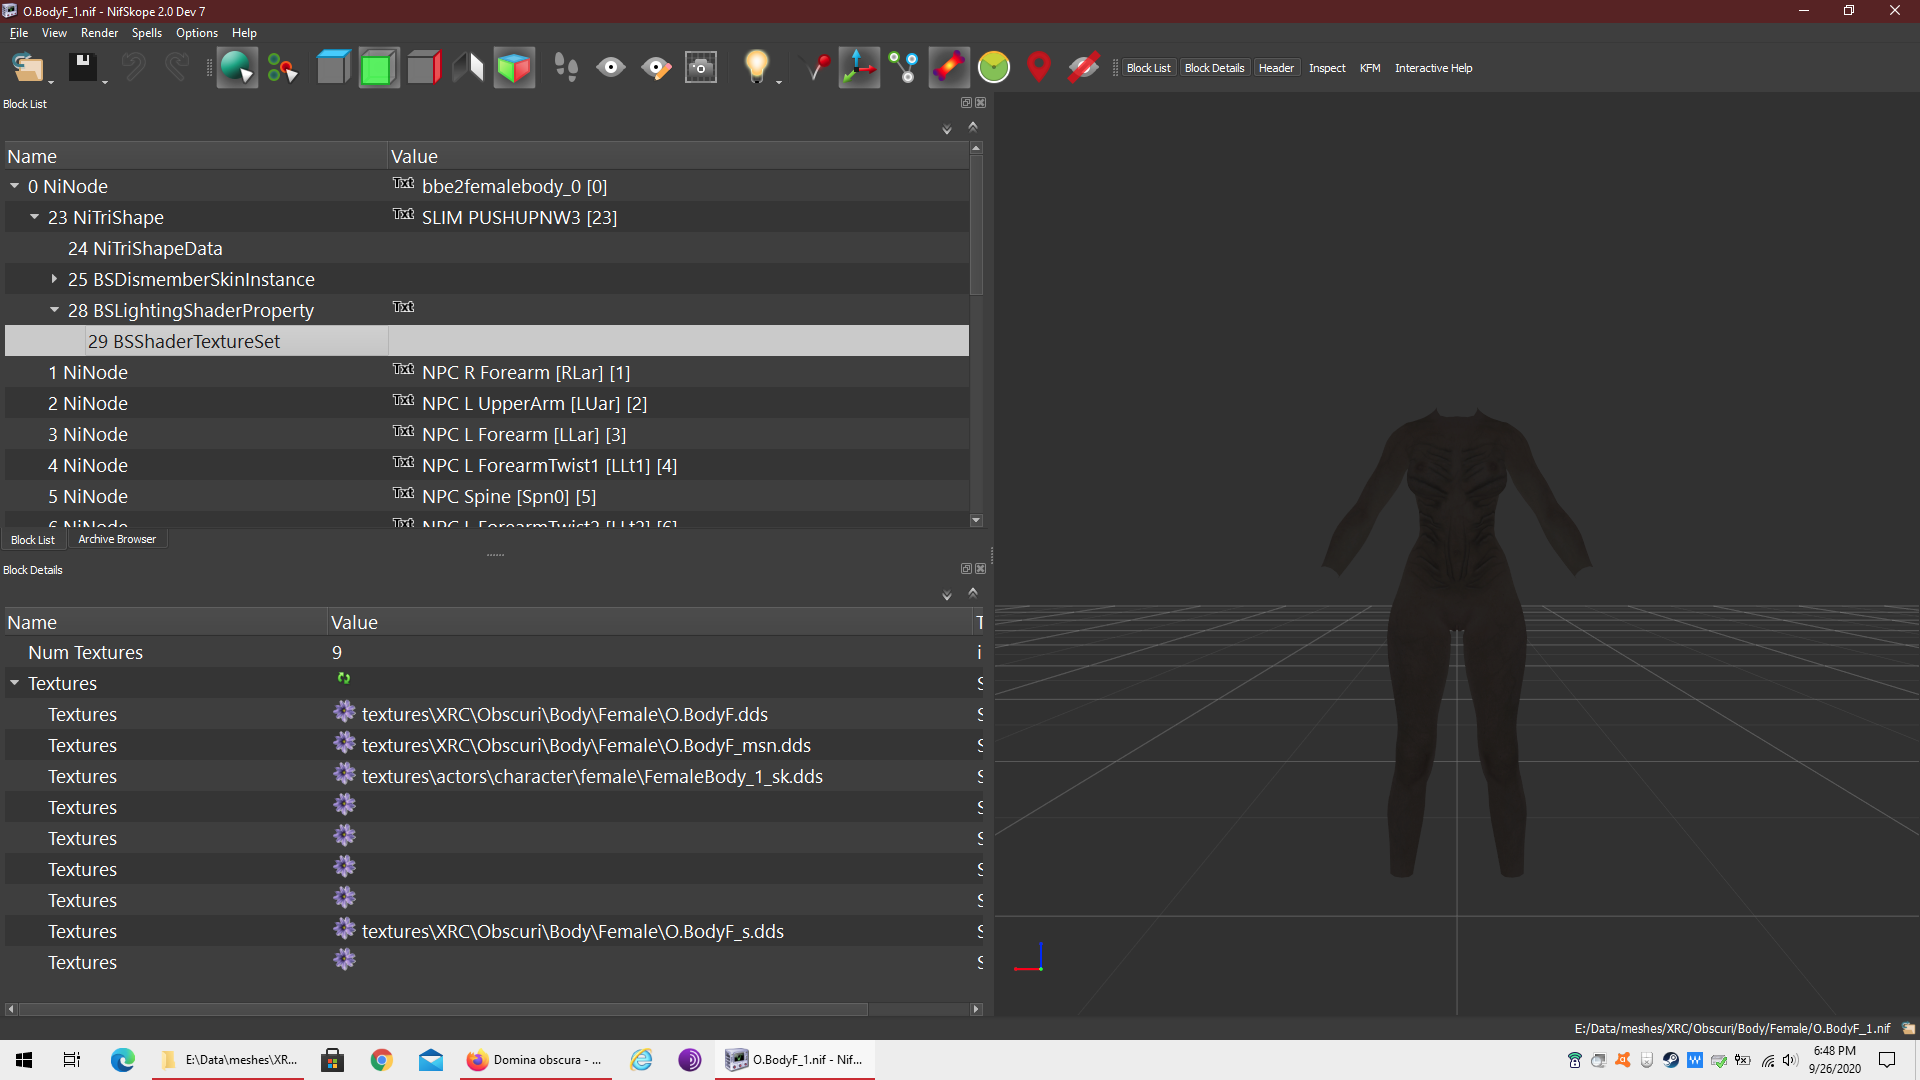
Task: Select the object selection mode sphere icon
Action: pyautogui.click(x=237, y=68)
